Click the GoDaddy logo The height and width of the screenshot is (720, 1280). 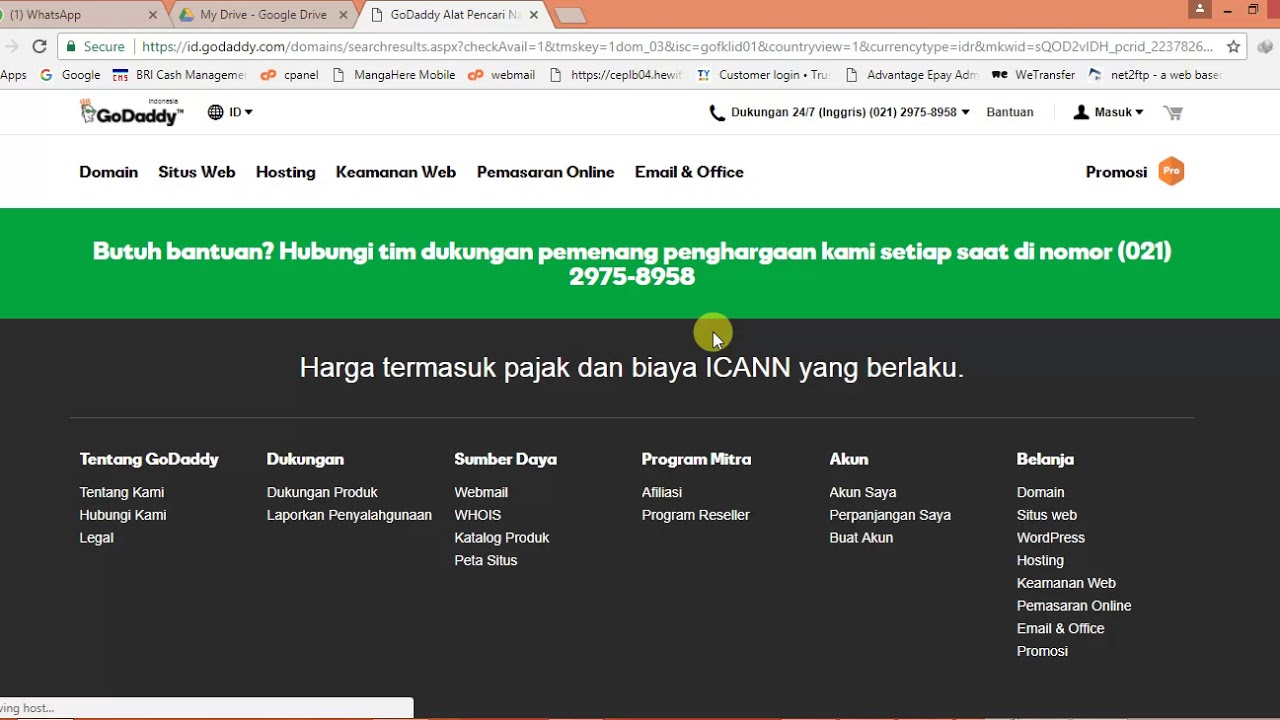(132, 112)
